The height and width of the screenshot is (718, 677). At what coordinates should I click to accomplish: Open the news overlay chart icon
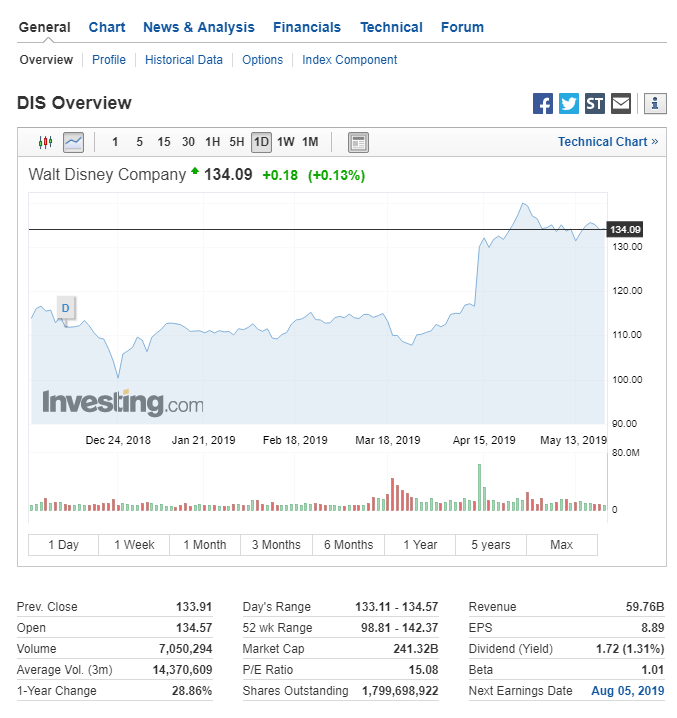358,142
